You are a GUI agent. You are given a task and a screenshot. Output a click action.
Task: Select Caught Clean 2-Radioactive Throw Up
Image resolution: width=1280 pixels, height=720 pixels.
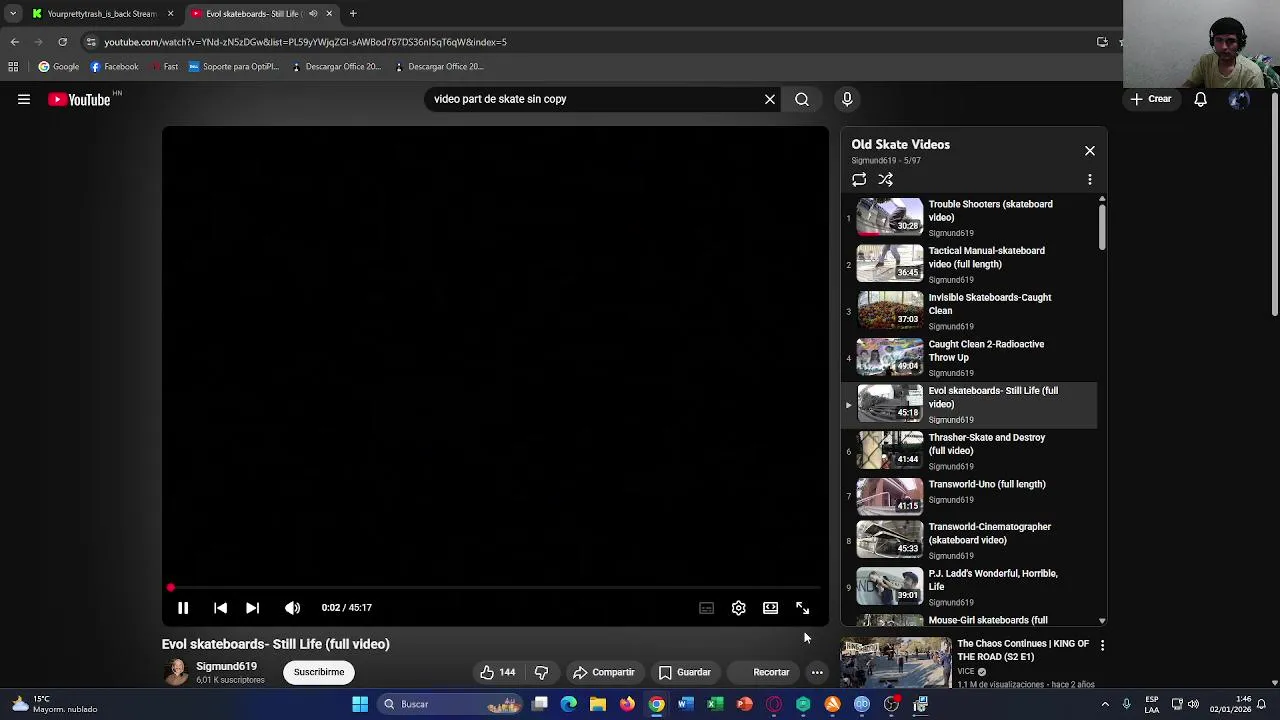969,357
